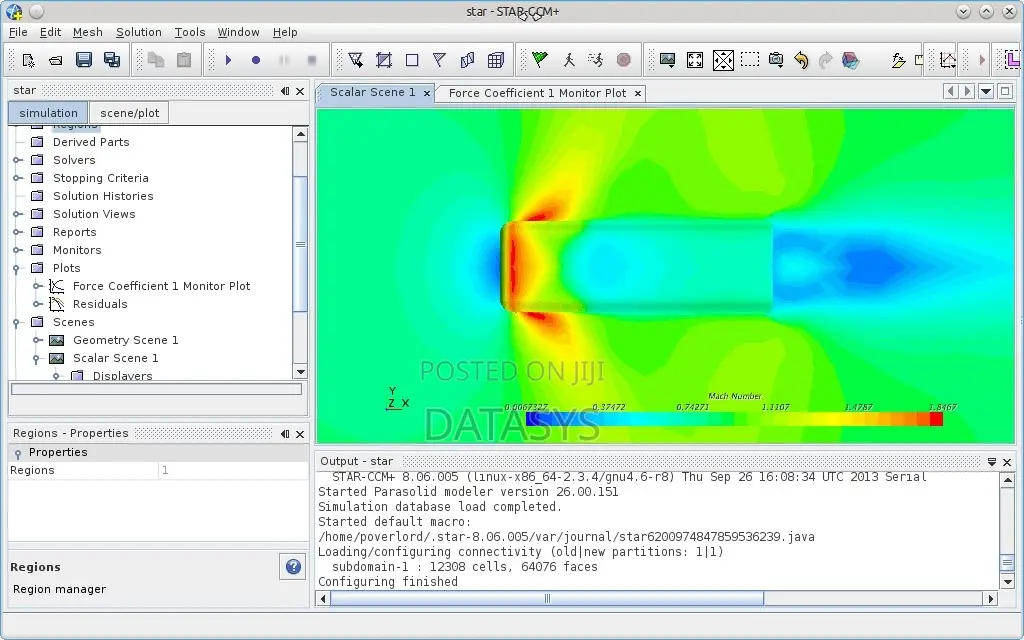Click the Initialize Meshing icon
Image resolution: width=1024 pixels, height=640 pixels.
click(384, 60)
